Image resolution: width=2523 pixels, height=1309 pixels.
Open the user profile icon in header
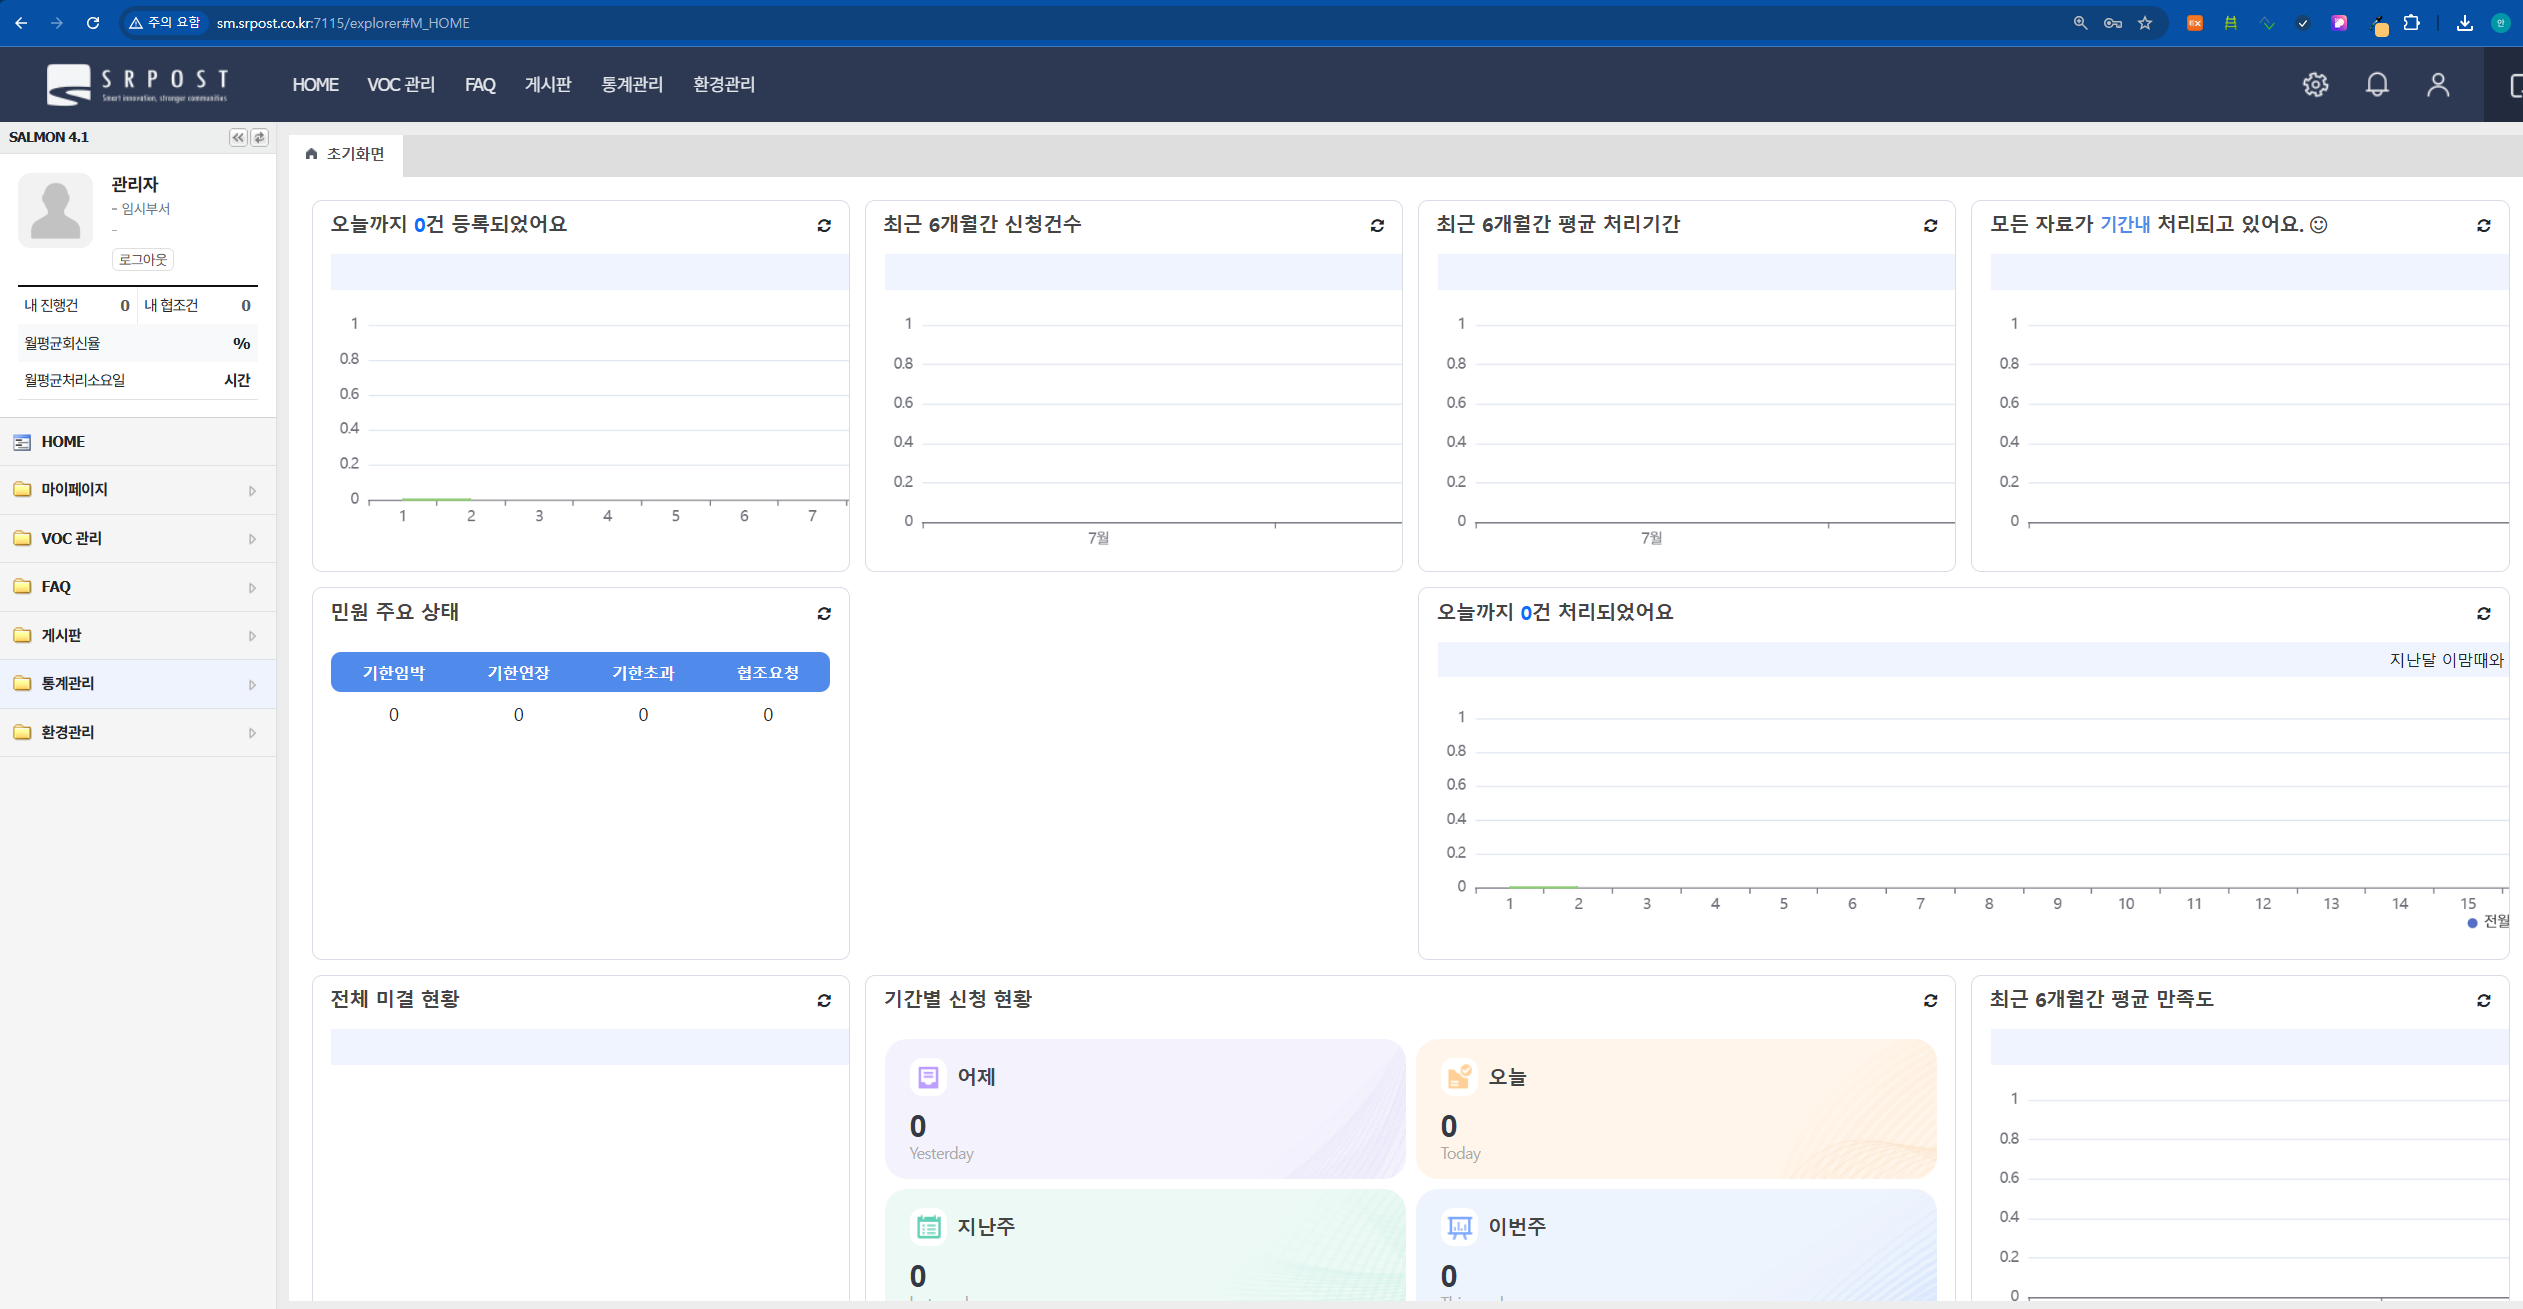tap(2438, 85)
